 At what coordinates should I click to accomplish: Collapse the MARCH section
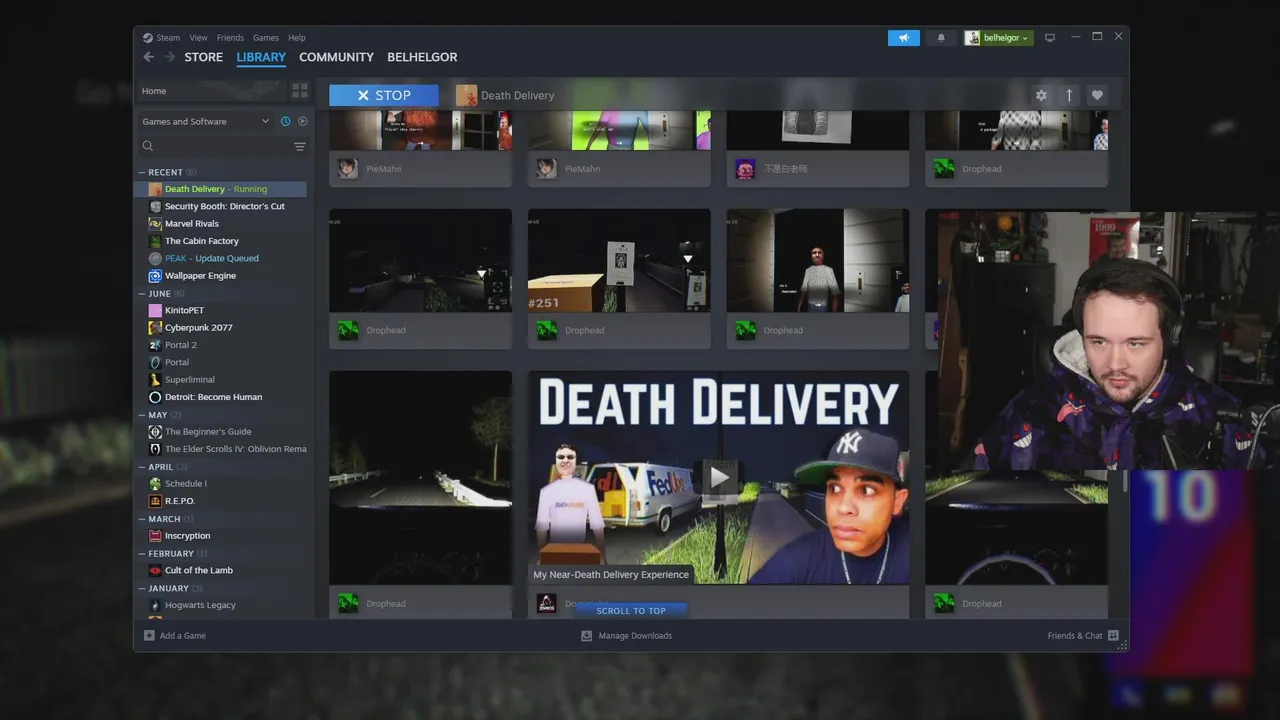[x=142, y=519]
